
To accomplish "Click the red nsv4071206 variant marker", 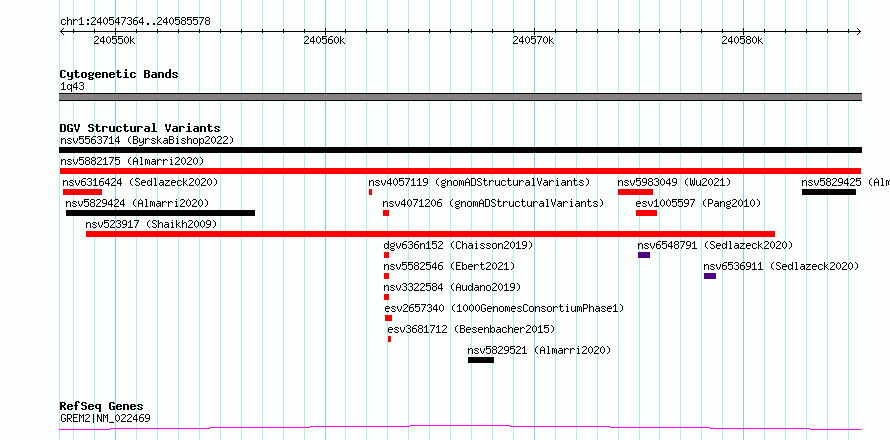I will [x=386, y=213].
